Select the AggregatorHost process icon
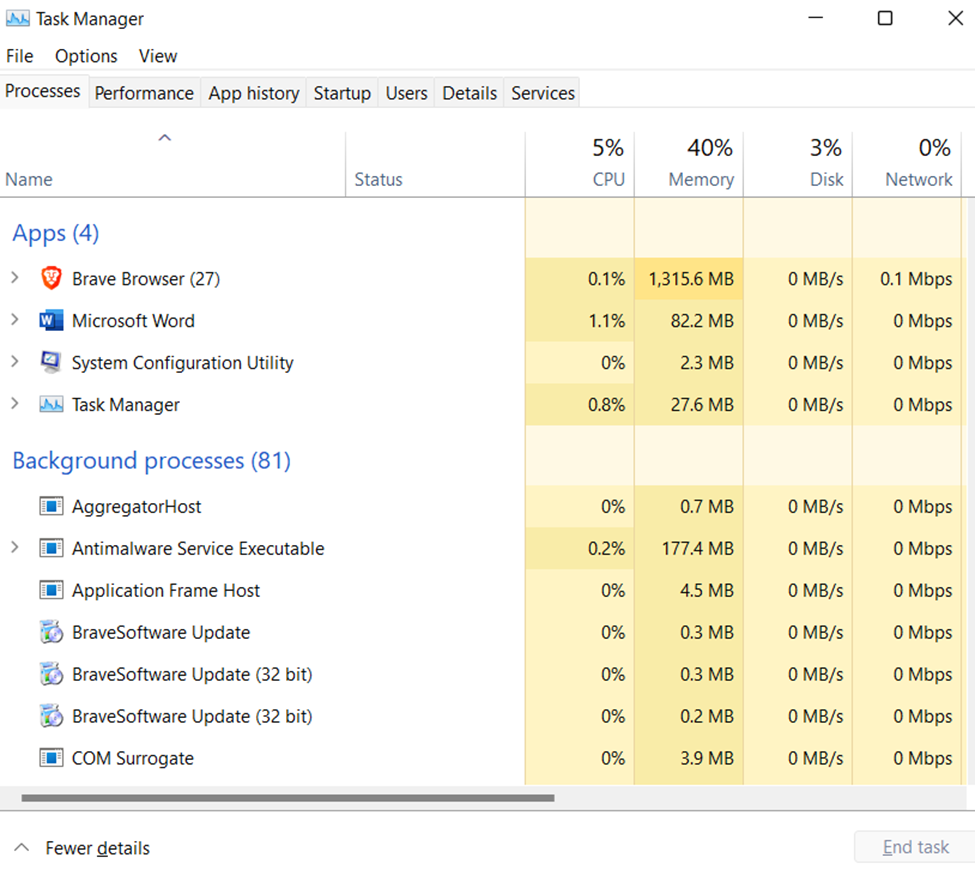The image size is (975, 870). [51, 507]
